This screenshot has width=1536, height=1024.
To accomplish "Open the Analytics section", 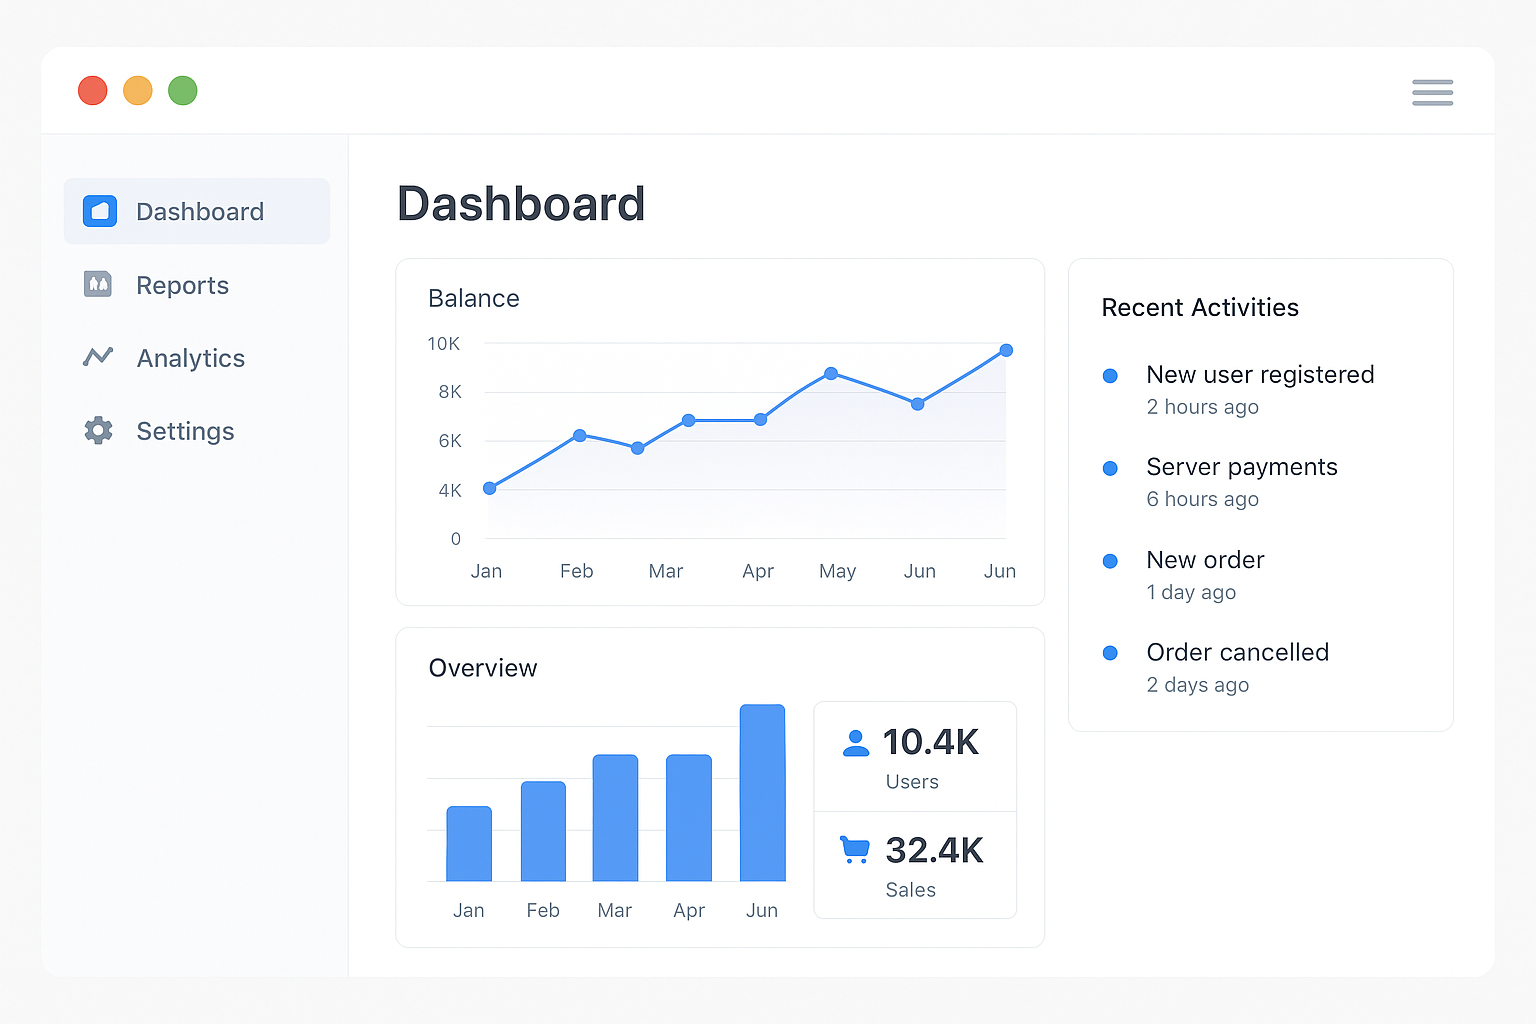I will pyautogui.click(x=190, y=357).
